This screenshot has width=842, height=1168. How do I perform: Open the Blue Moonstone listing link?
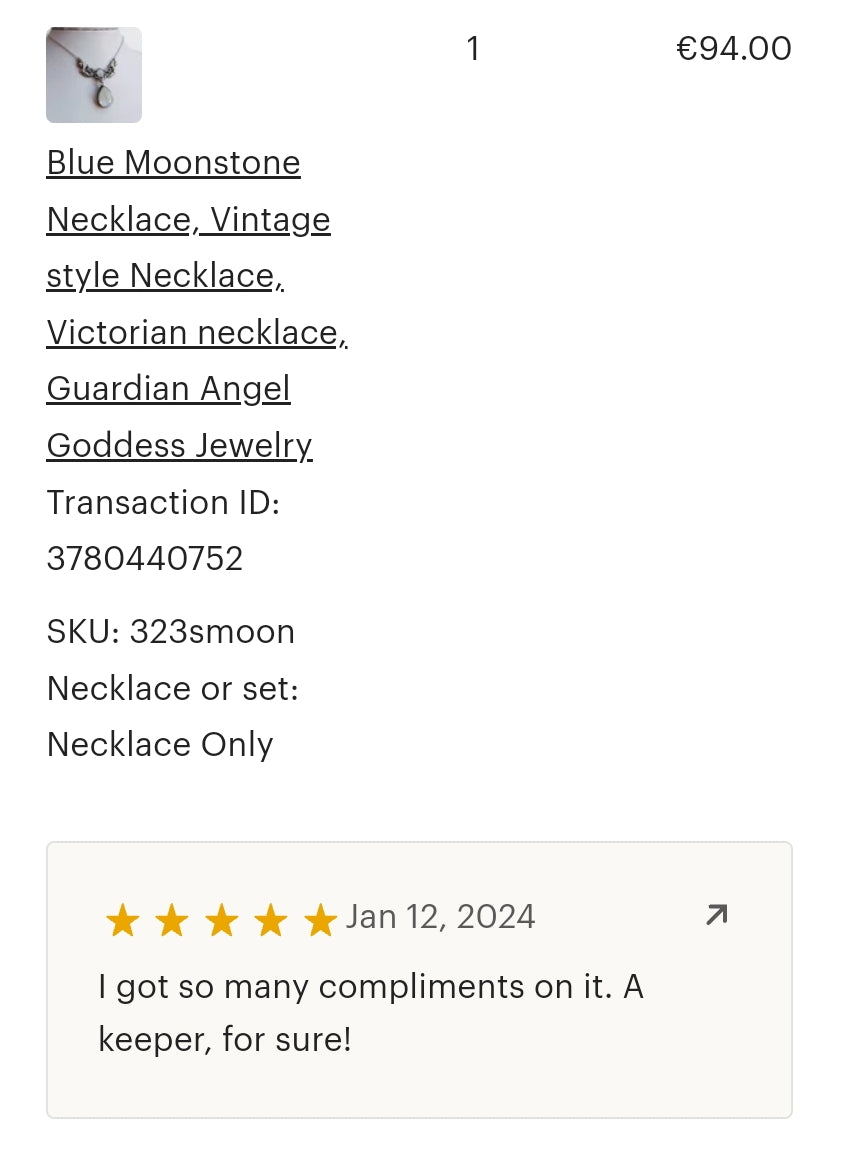tap(173, 163)
